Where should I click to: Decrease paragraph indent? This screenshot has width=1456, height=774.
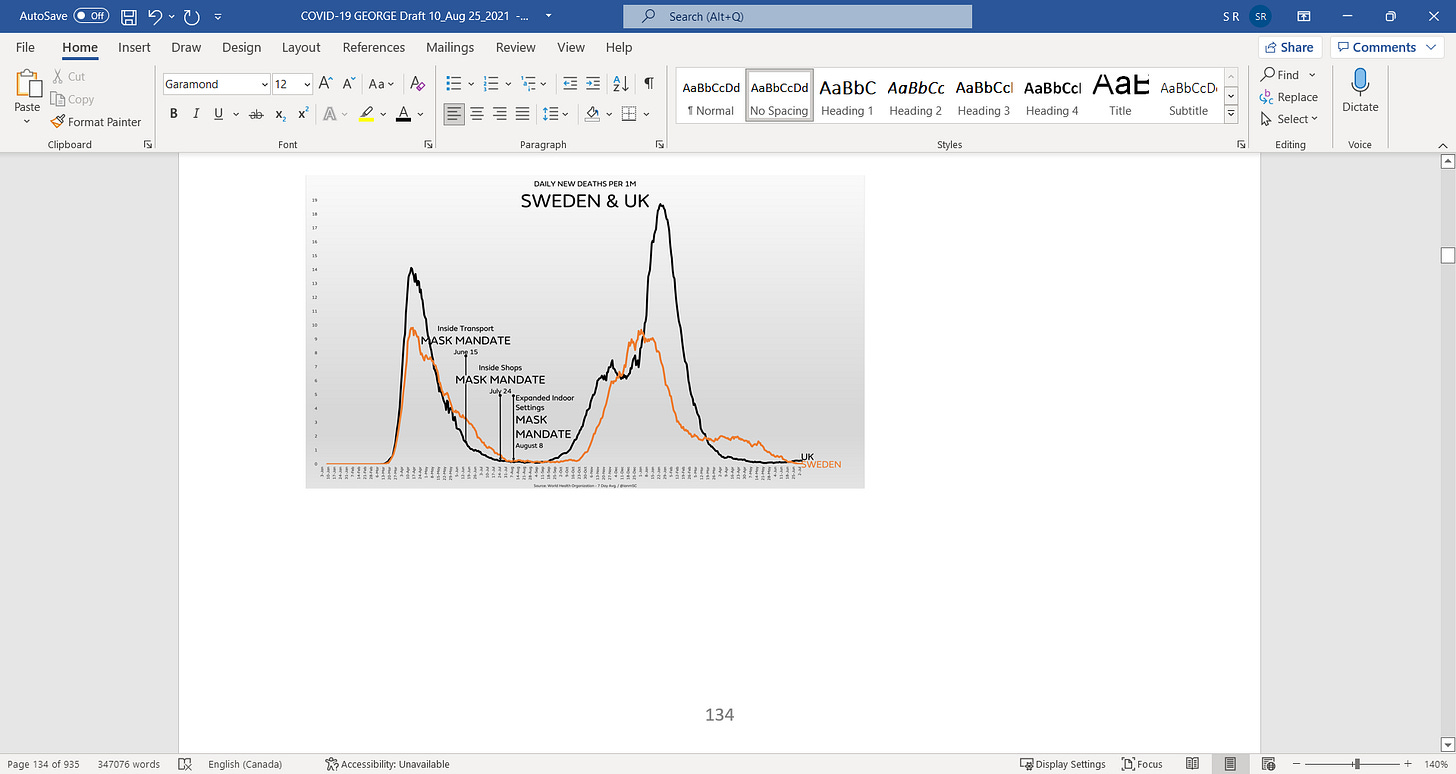tap(570, 84)
